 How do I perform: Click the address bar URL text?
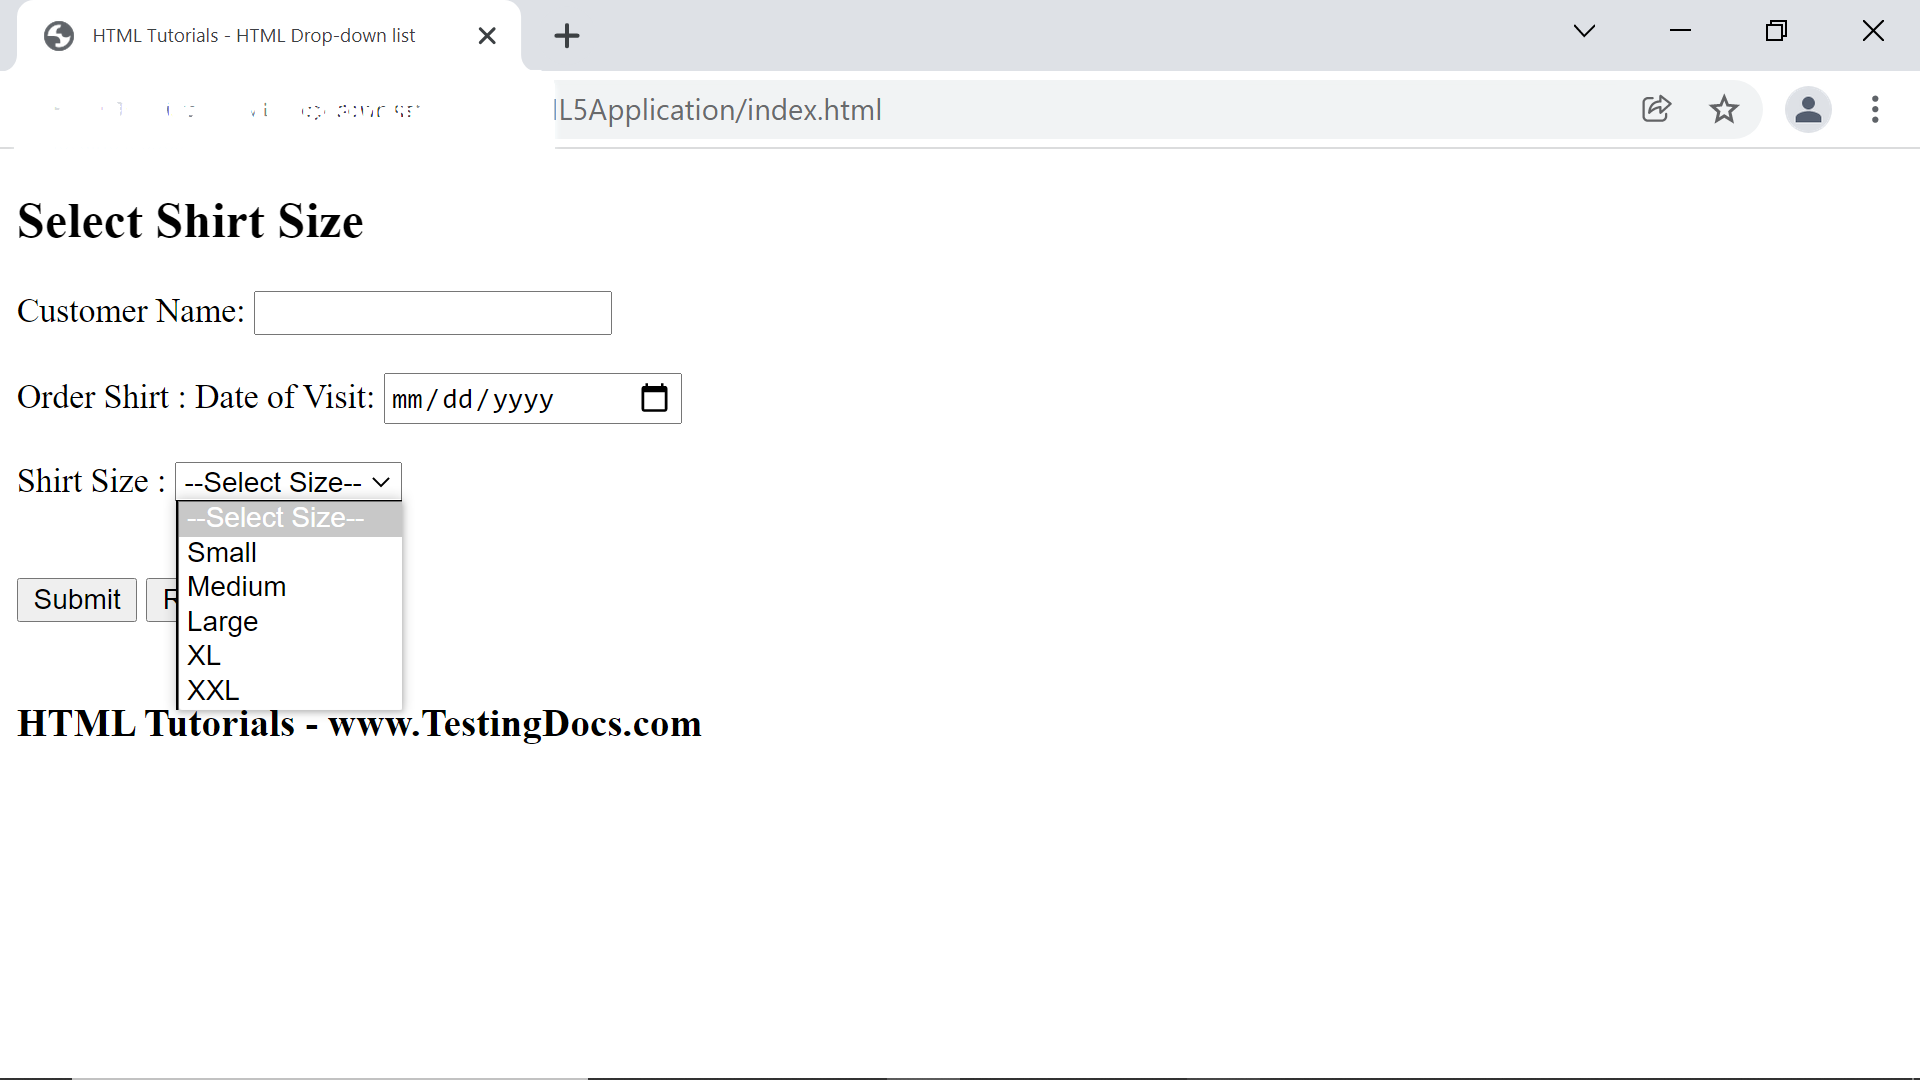(x=718, y=110)
